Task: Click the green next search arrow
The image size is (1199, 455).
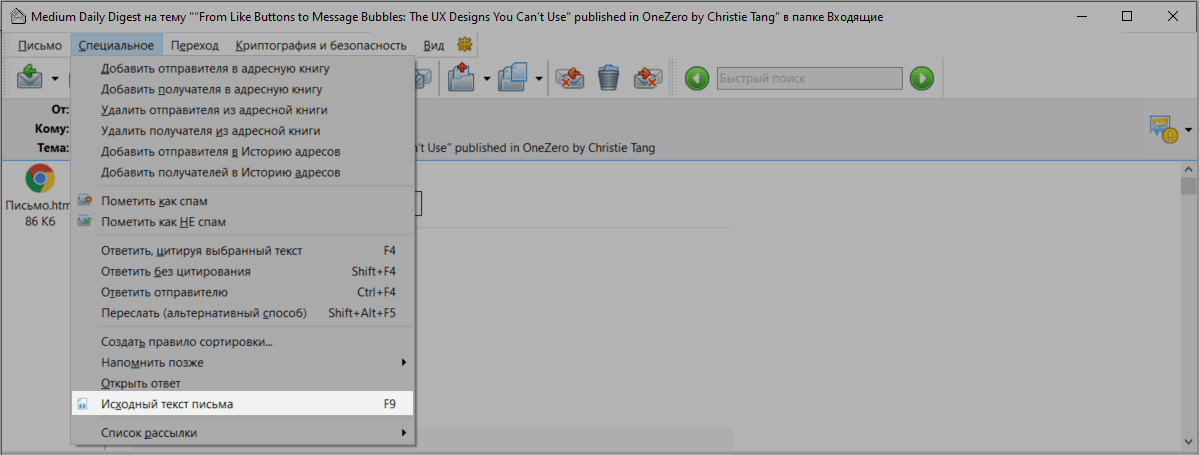Action: 921,78
